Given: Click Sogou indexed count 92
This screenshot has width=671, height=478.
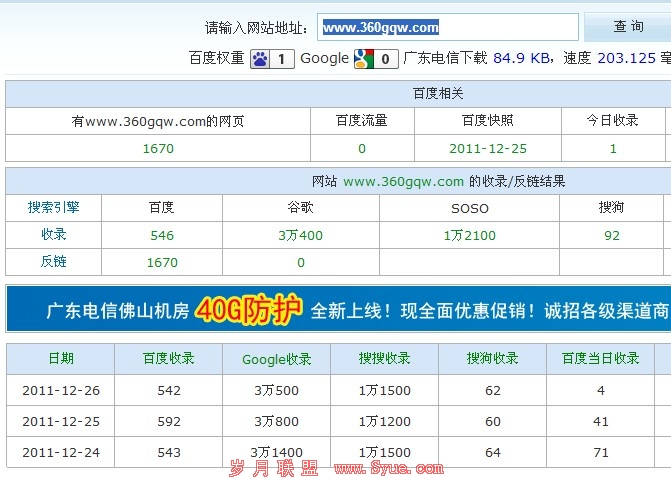Looking at the screenshot, I should coord(612,235).
